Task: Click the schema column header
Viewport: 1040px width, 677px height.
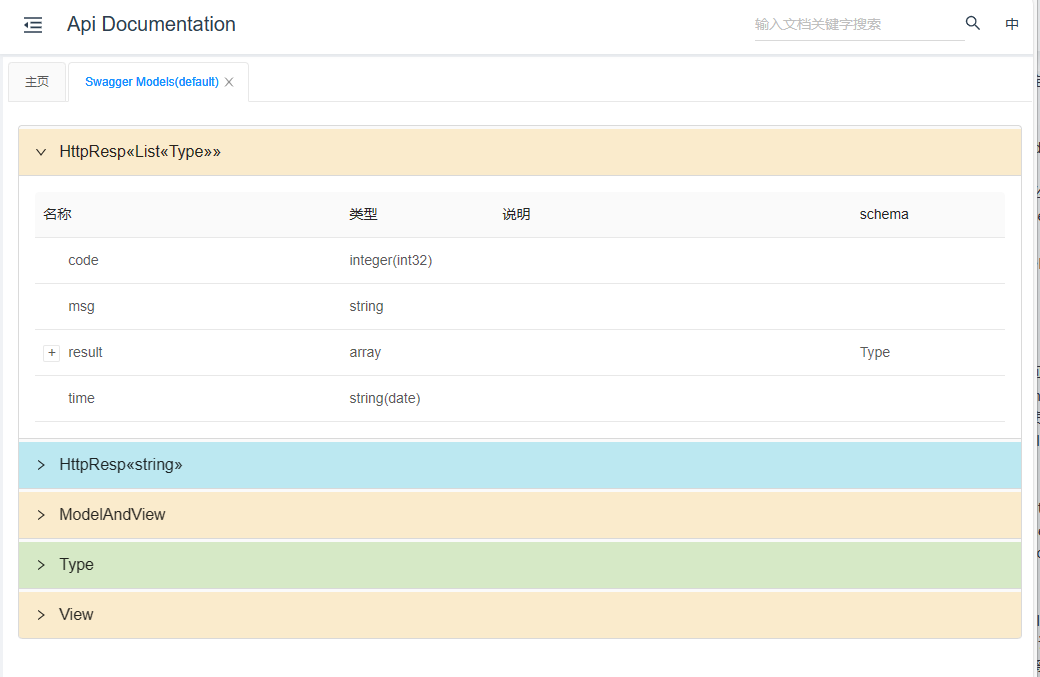Action: coord(884,214)
